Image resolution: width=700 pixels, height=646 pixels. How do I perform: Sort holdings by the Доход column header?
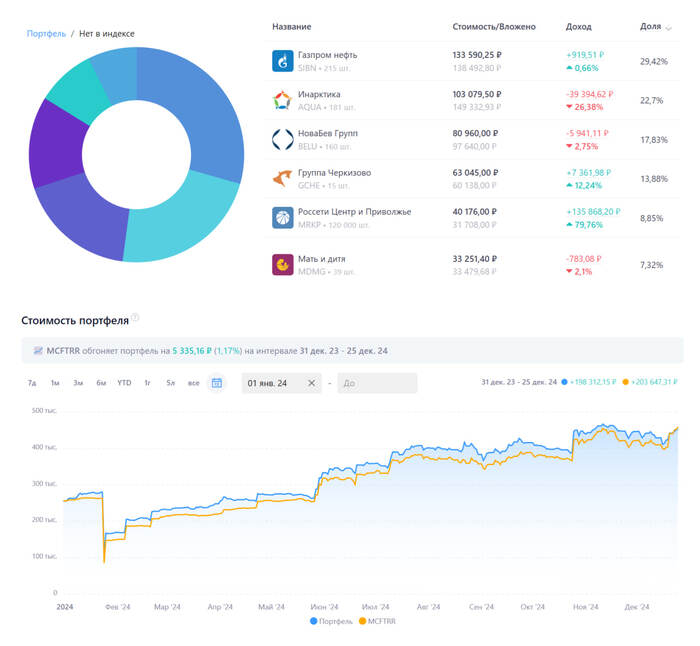pos(578,26)
